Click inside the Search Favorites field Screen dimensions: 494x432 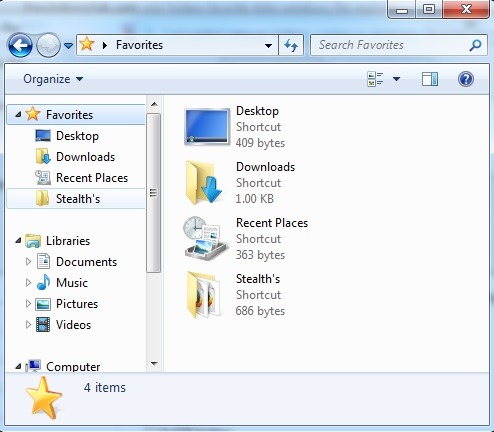coord(388,45)
